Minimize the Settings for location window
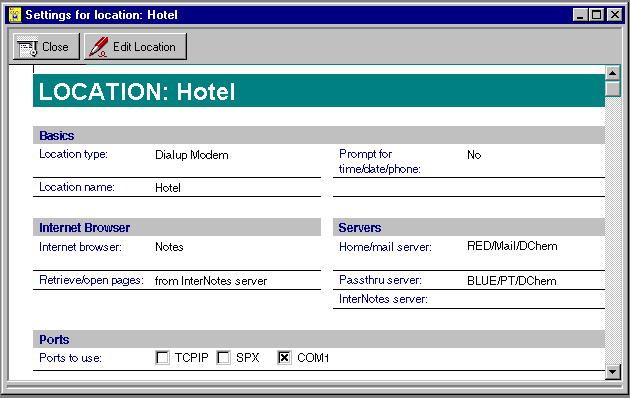The image size is (630, 398). (x=580, y=15)
